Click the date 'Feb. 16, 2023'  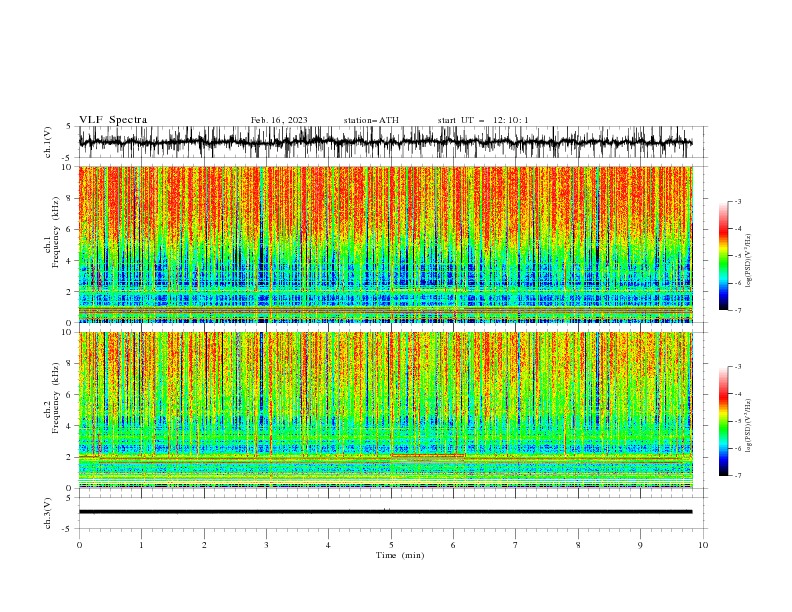pyautogui.click(x=279, y=120)
